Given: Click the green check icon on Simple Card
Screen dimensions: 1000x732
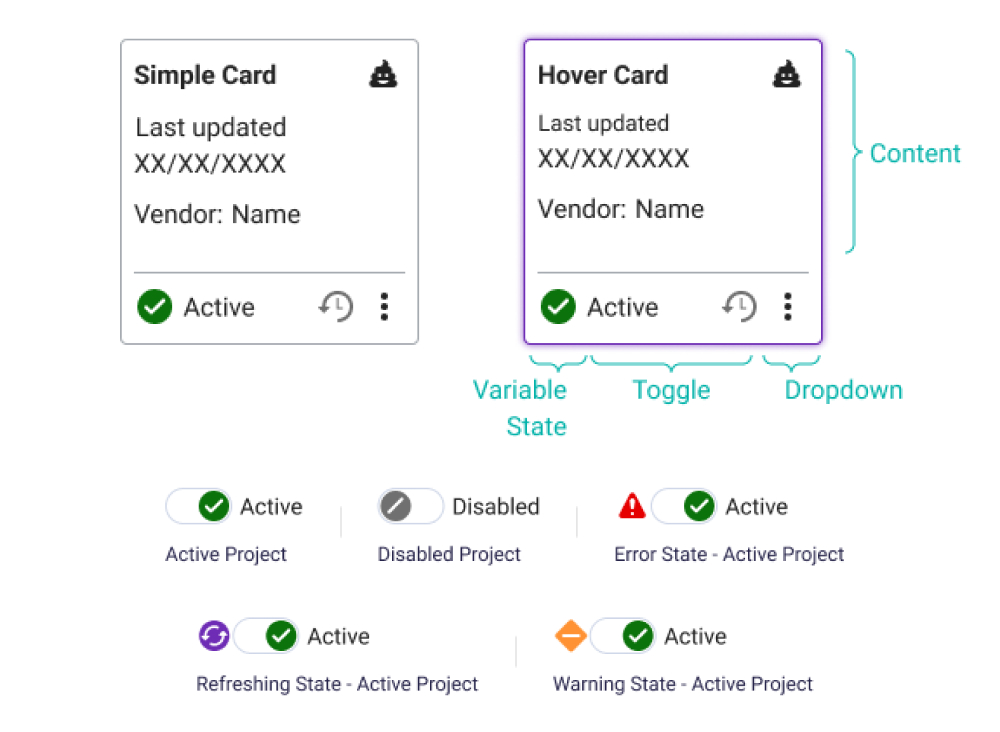Looking at the screenshot, I should click(x=155, y=307).
